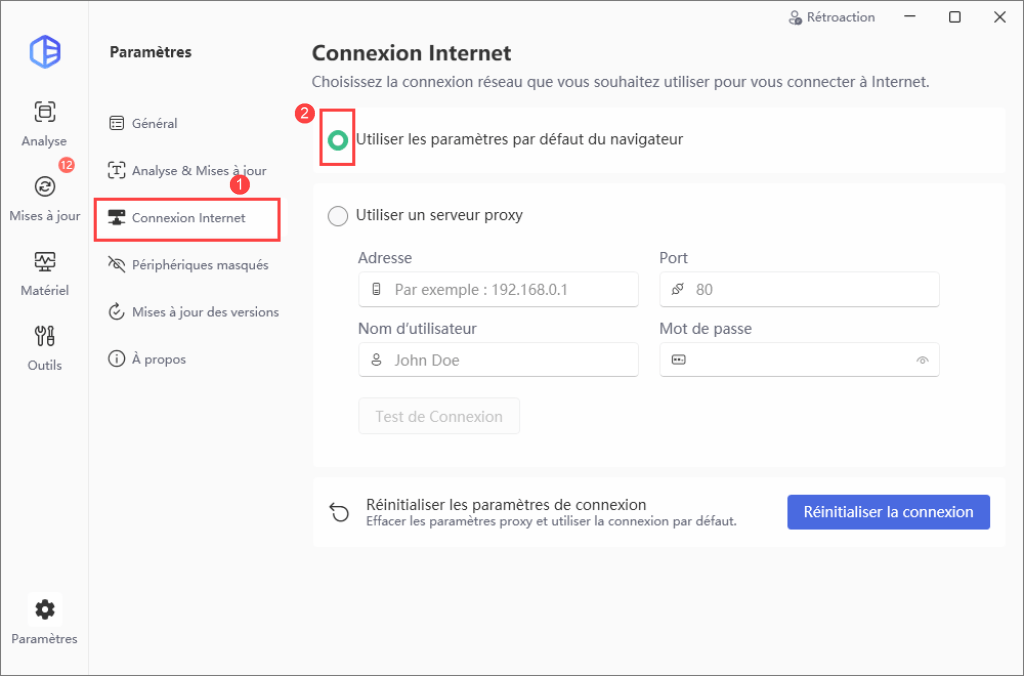
Task: Toggle password visibility eye icon
Action: point(922,360)
